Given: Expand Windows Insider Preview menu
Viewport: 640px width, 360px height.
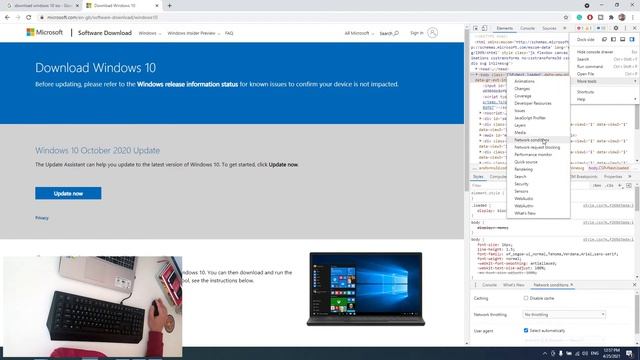Looking at the screenshot, I should coord(194,33).
